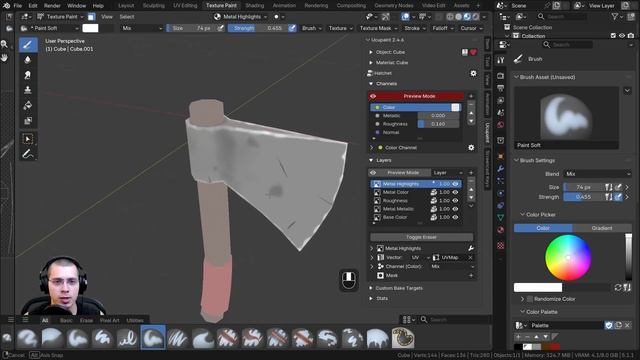Open Color Channel settings gear
The image size is (640, 360).
[471, 147]
